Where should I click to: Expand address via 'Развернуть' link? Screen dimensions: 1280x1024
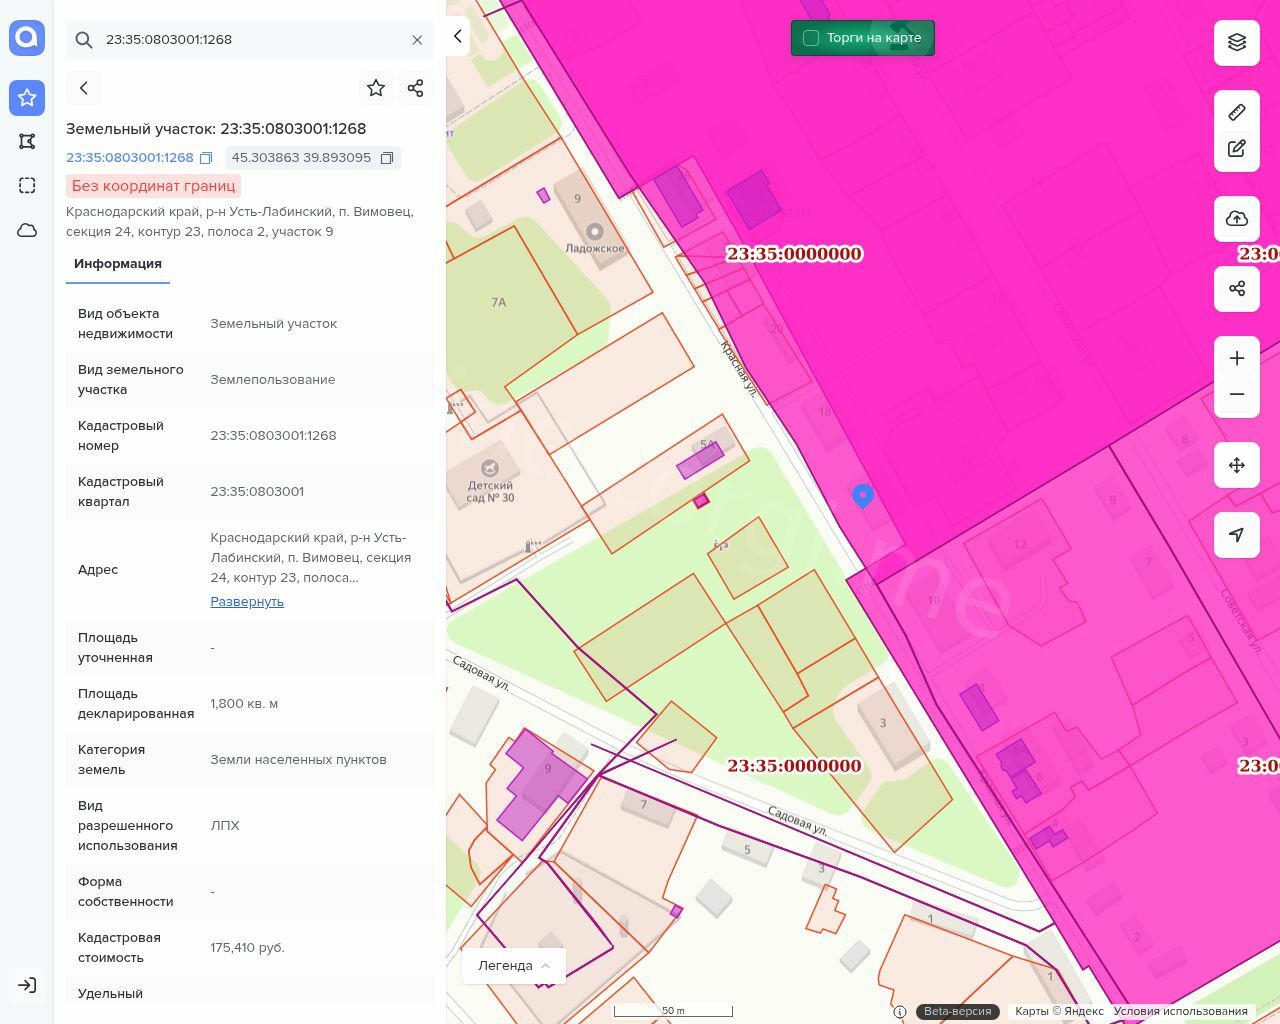coord(247,602)
